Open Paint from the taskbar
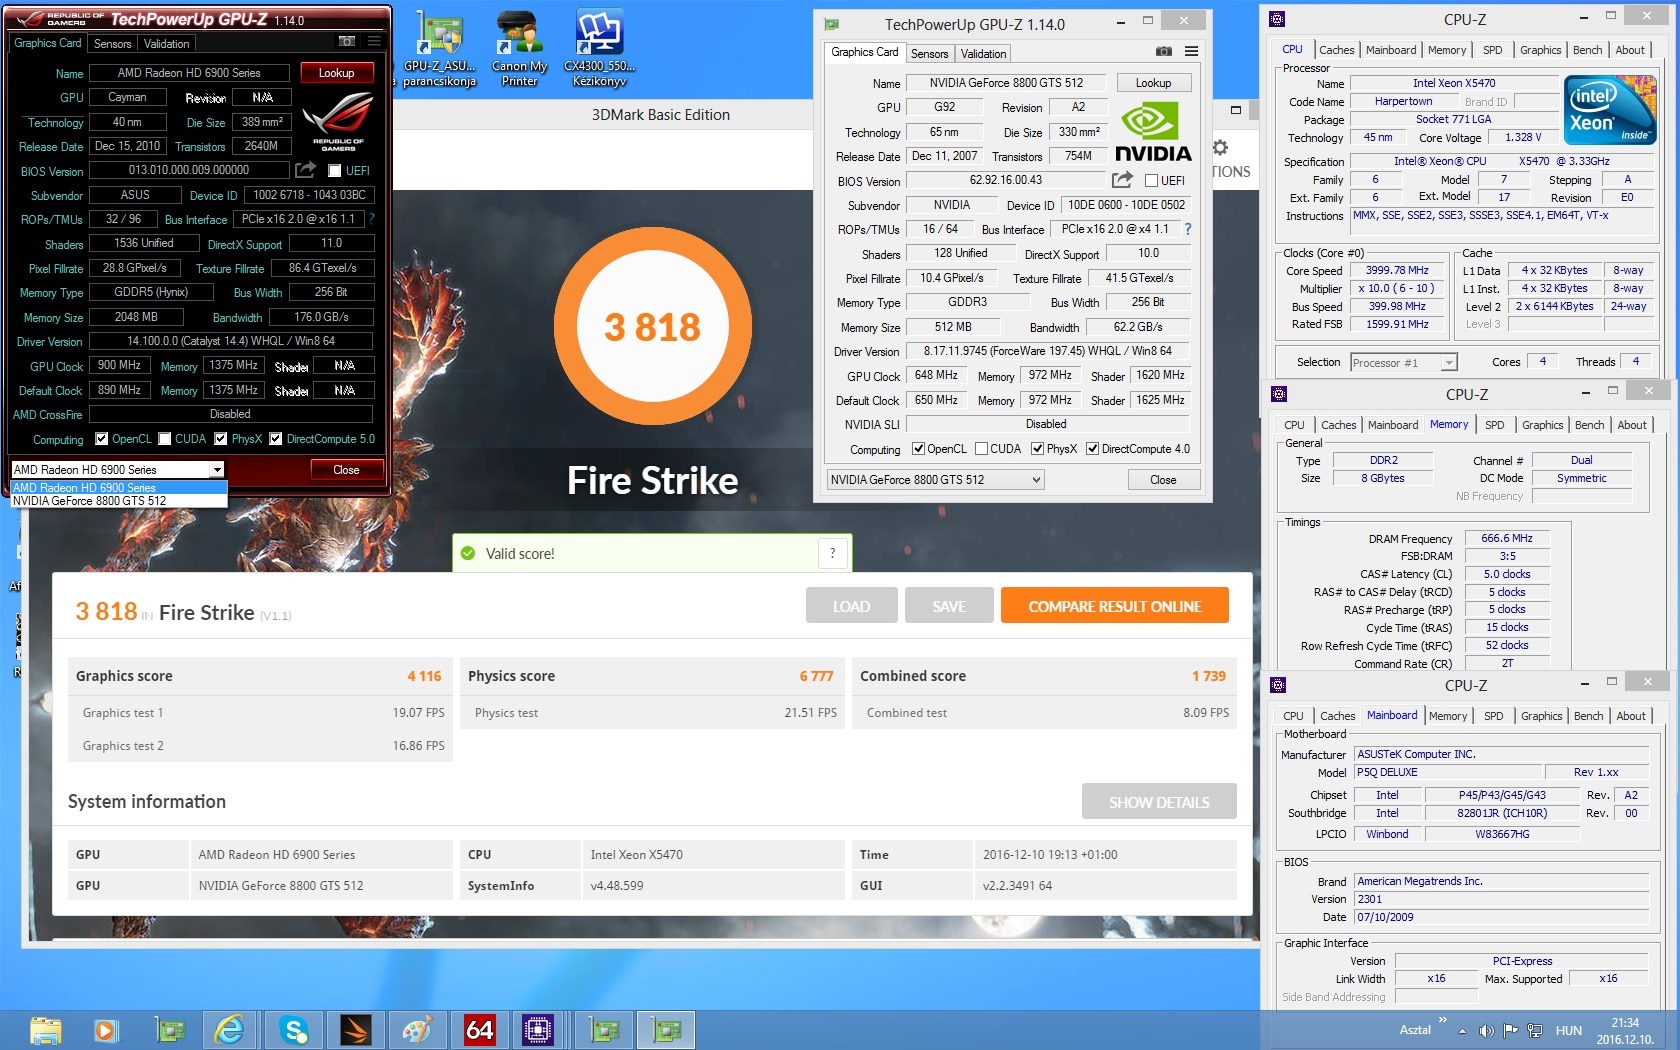1680x1050 pixels. tap(417, 1030)
